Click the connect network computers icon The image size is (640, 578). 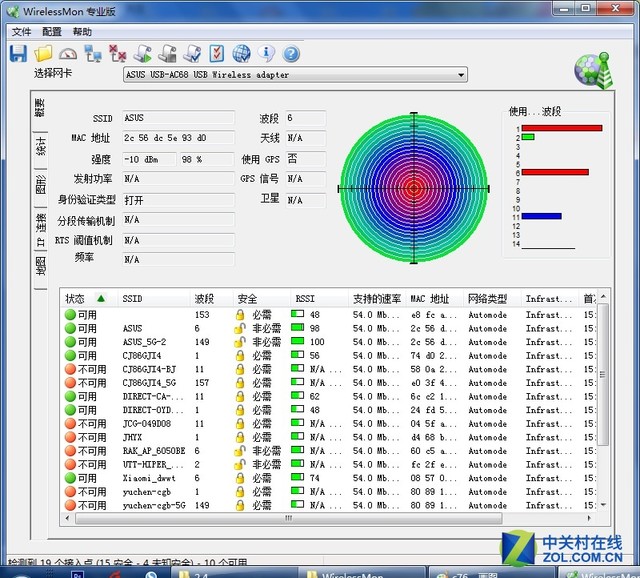[x=93, y=53]
